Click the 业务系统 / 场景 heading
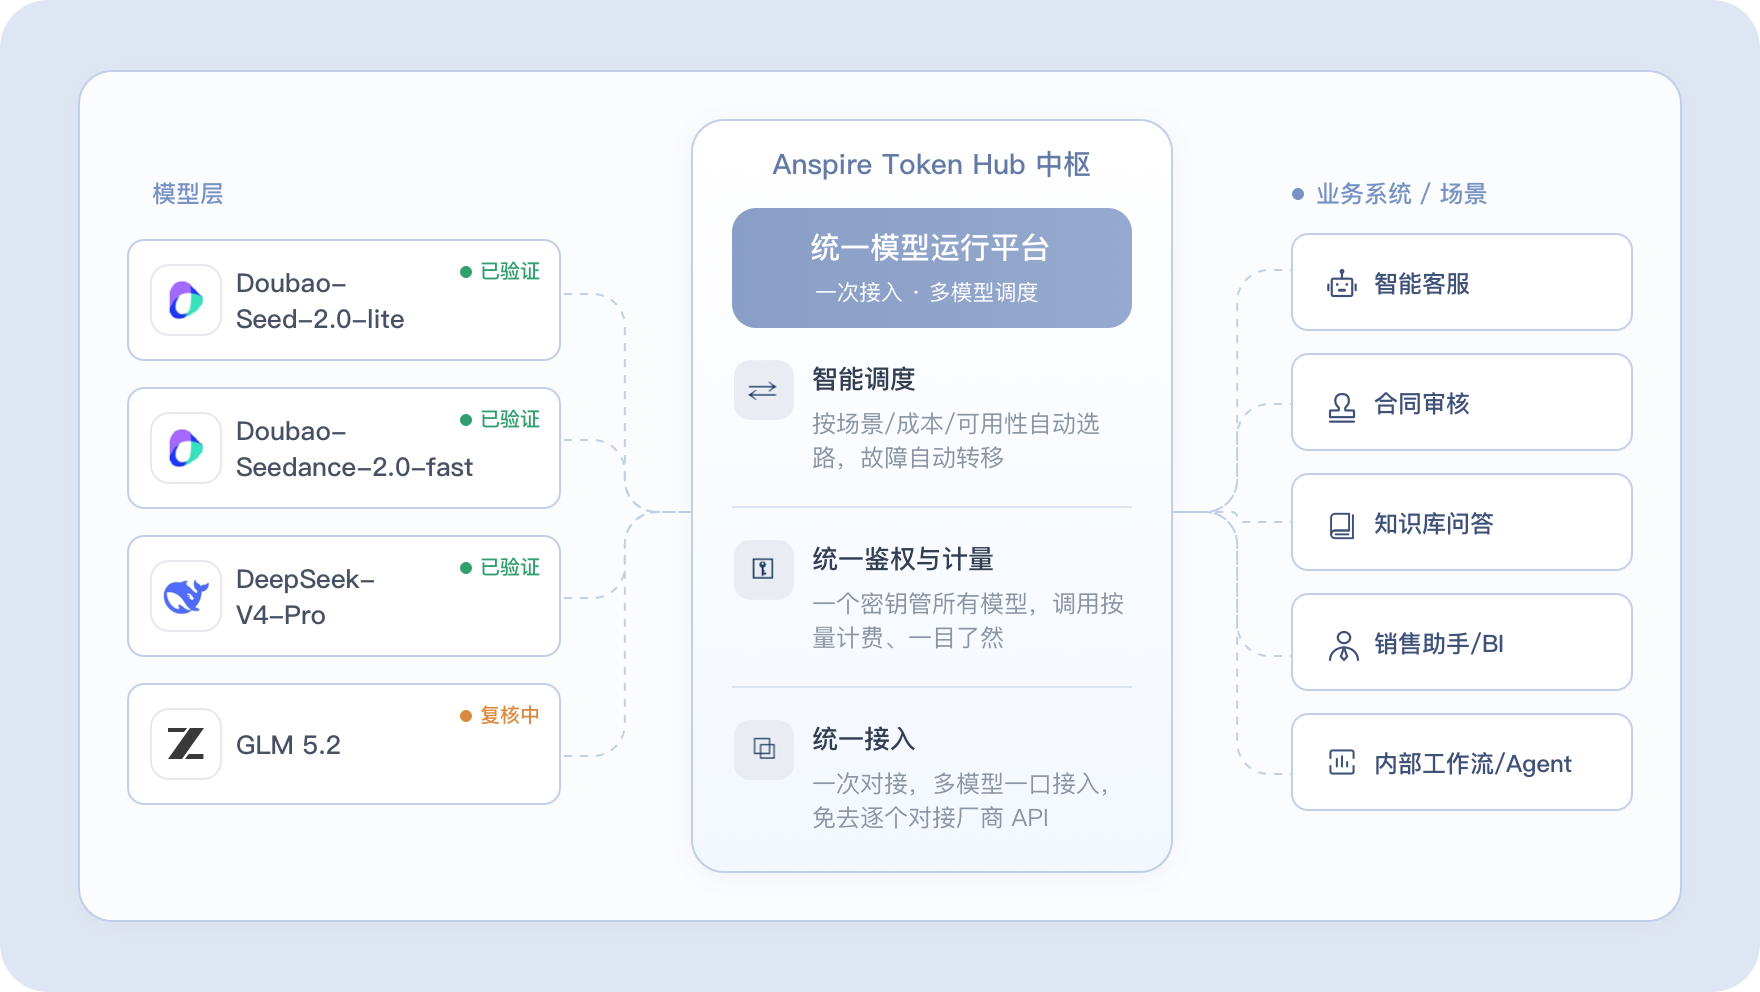1760x992 pixels. (x=1401, y=194)
